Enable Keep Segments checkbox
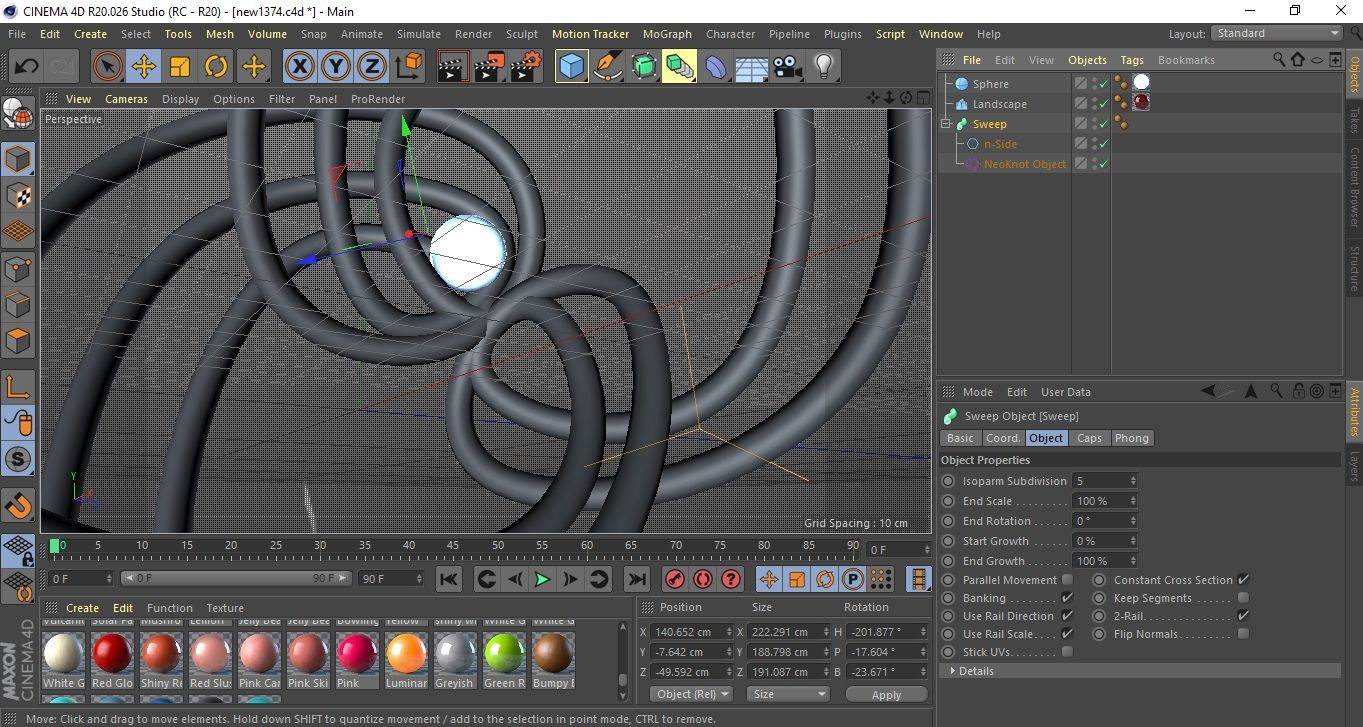 pos(1243,598)
